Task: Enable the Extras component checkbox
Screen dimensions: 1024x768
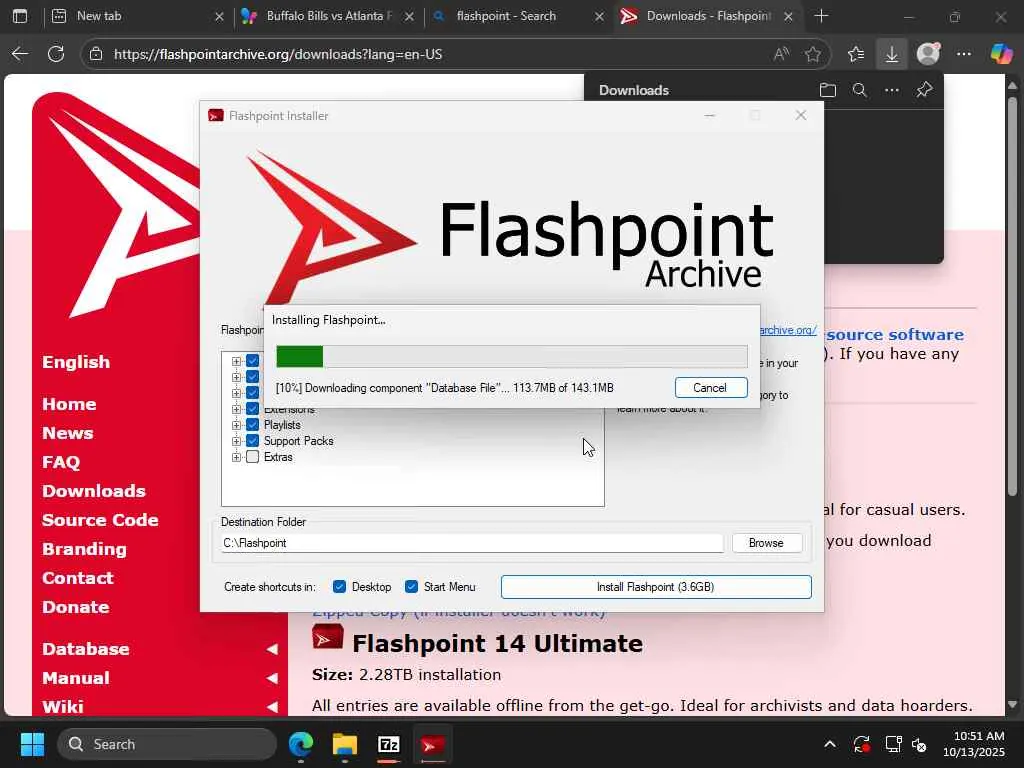Action: (253, 457)
